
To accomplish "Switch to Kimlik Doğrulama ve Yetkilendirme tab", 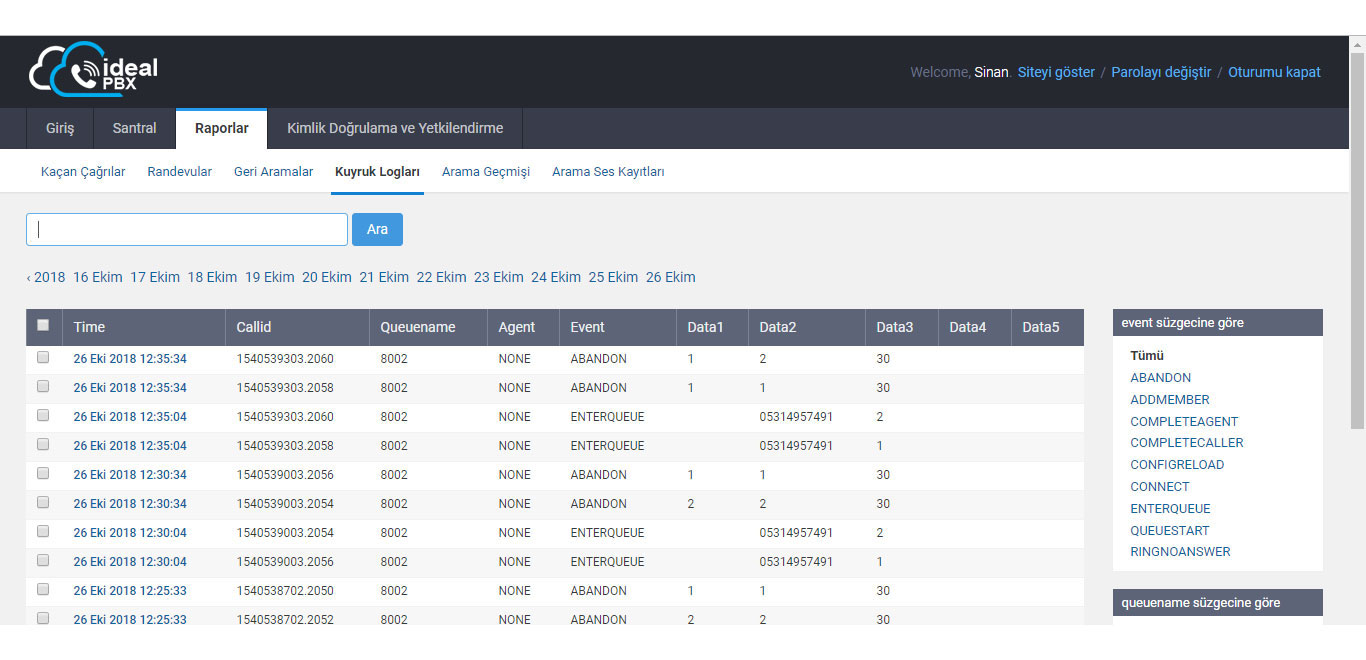I will click(x=395, y=128).
